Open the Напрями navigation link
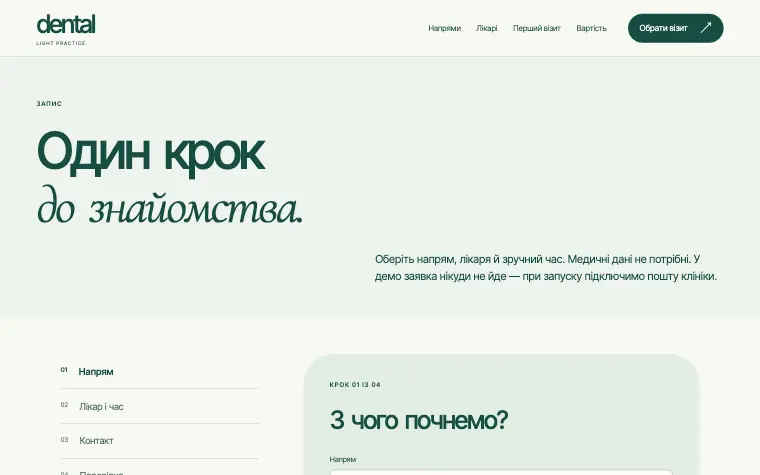 point(444,28)
